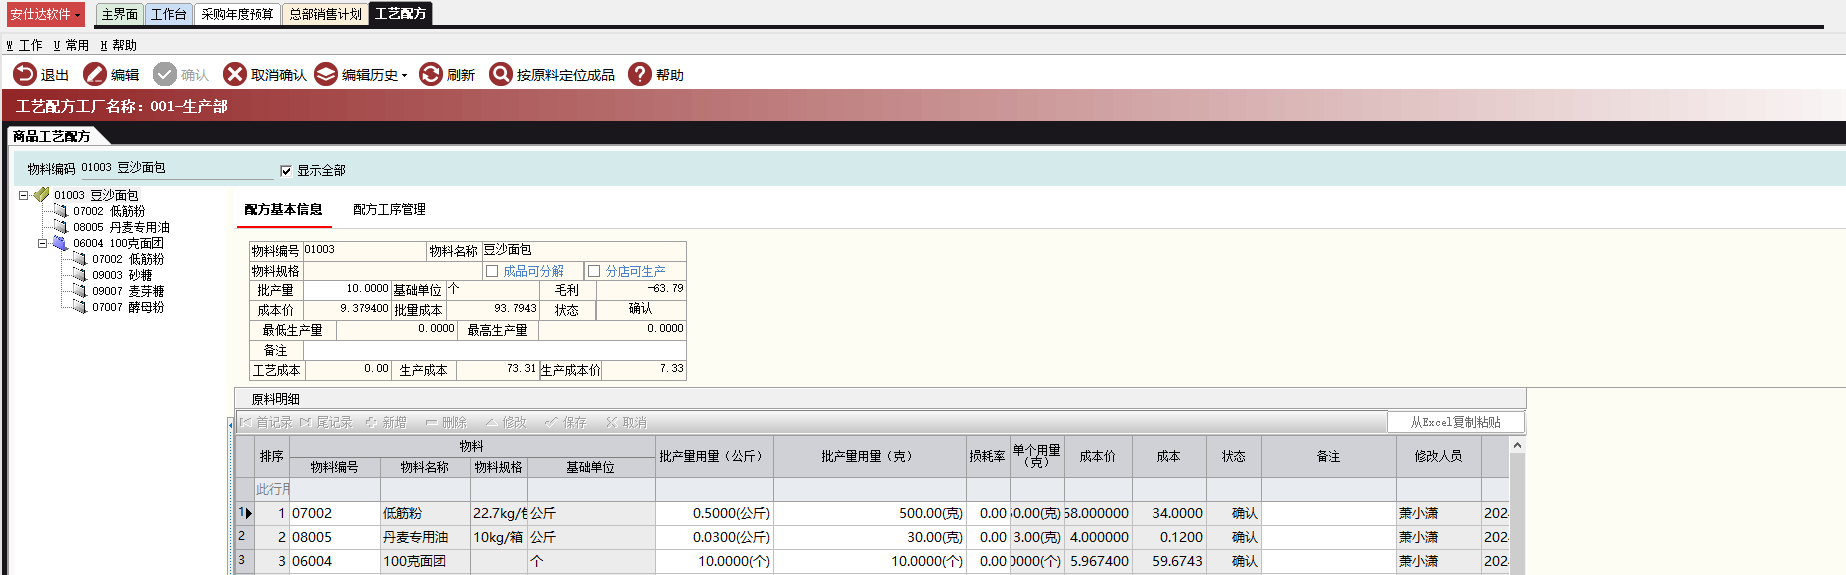The height and width of the screenshot is (575, 1846).
Task: Click 删除 delete row icon
Action: (x=431, y=422)
